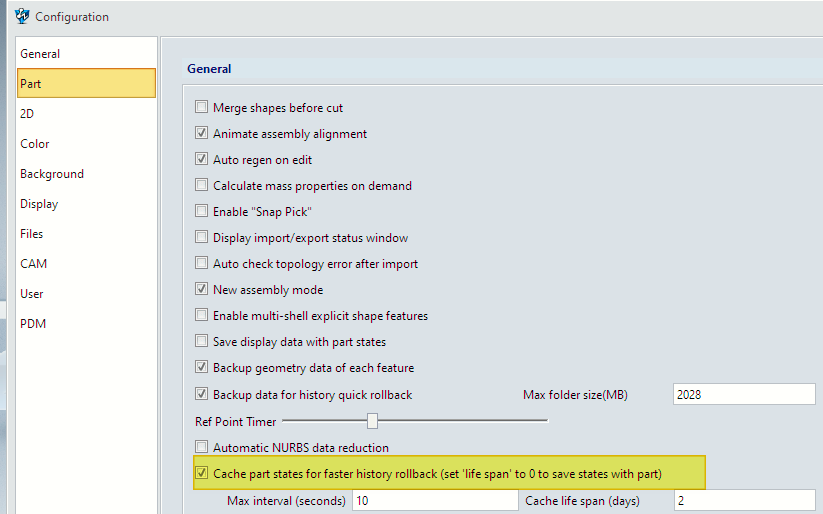Select the PDM settings category
The image size is (823, 514).
[x=33, y=323]
